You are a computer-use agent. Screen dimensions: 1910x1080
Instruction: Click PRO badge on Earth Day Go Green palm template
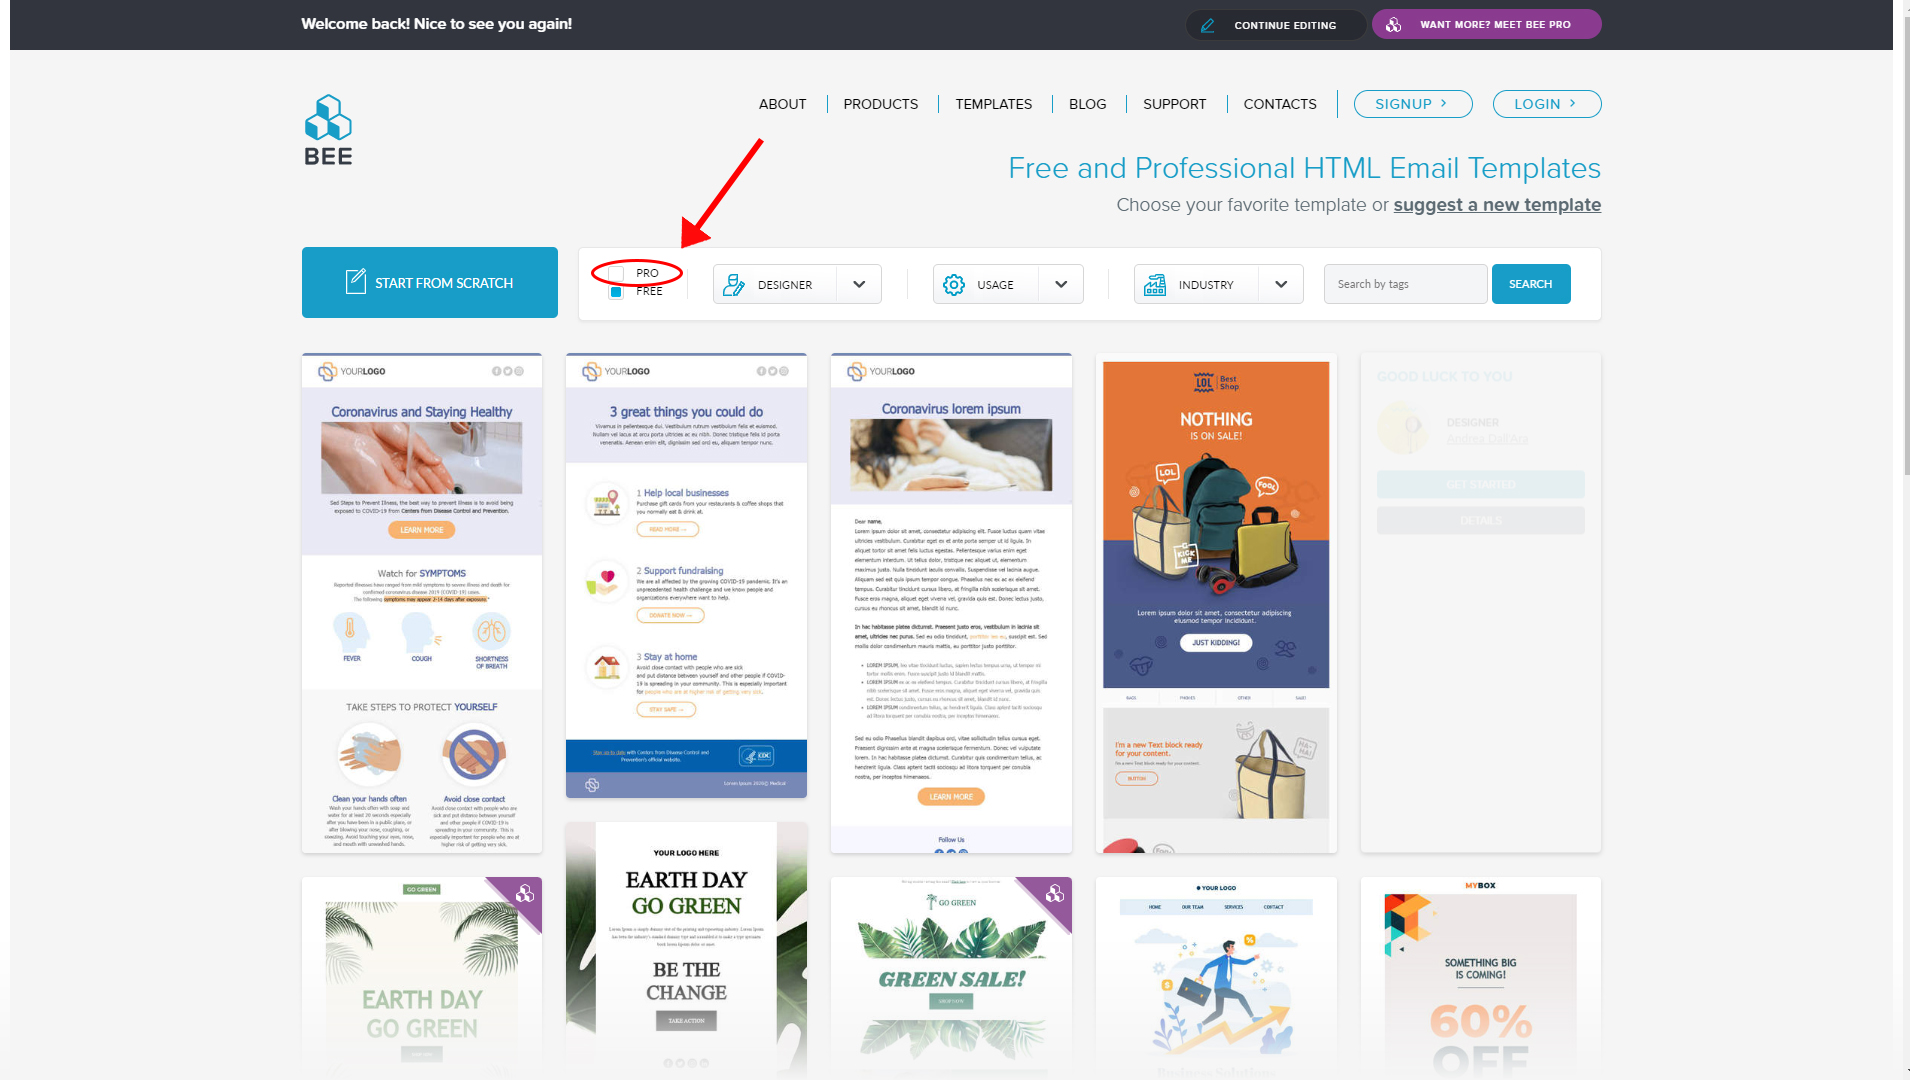pyautogui.click(x=524, y=894)
